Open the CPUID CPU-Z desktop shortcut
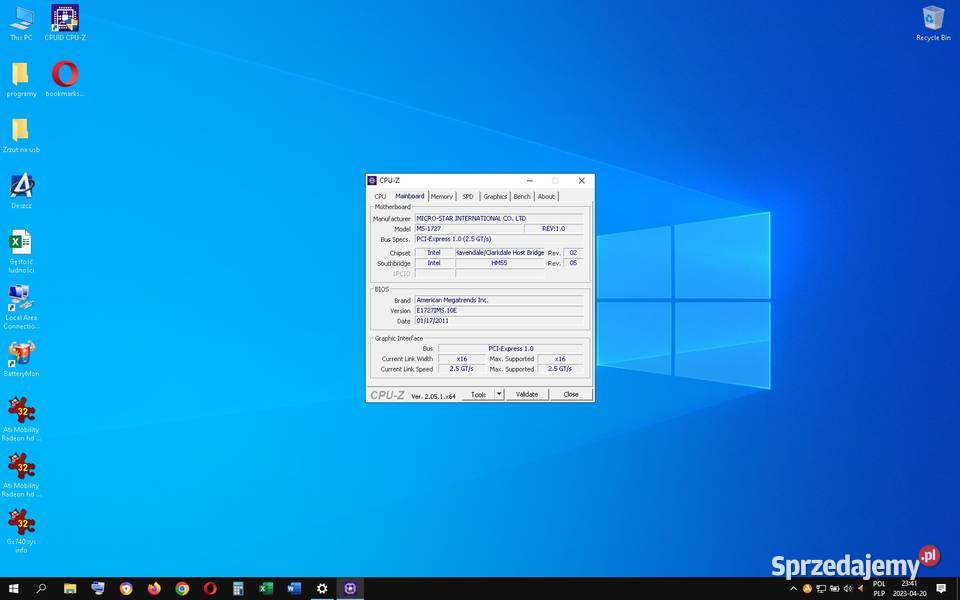Screen dimensions: 960x600 point(65,23)
